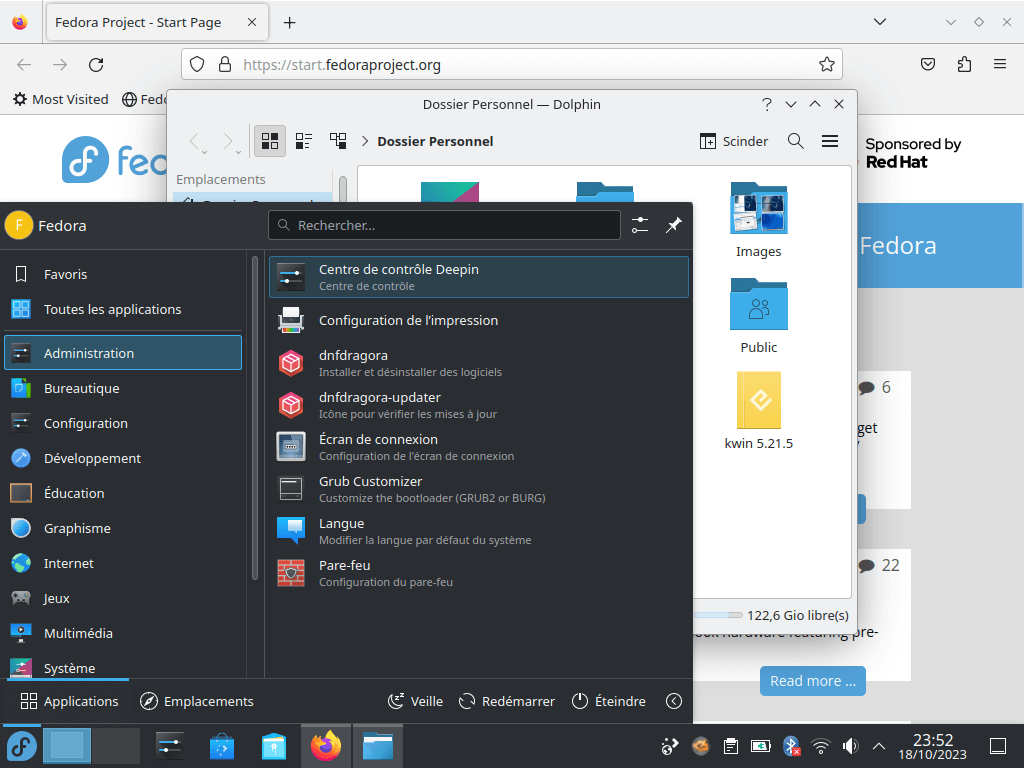Select Développement category

pyautogui.click(x=123, y=458)
